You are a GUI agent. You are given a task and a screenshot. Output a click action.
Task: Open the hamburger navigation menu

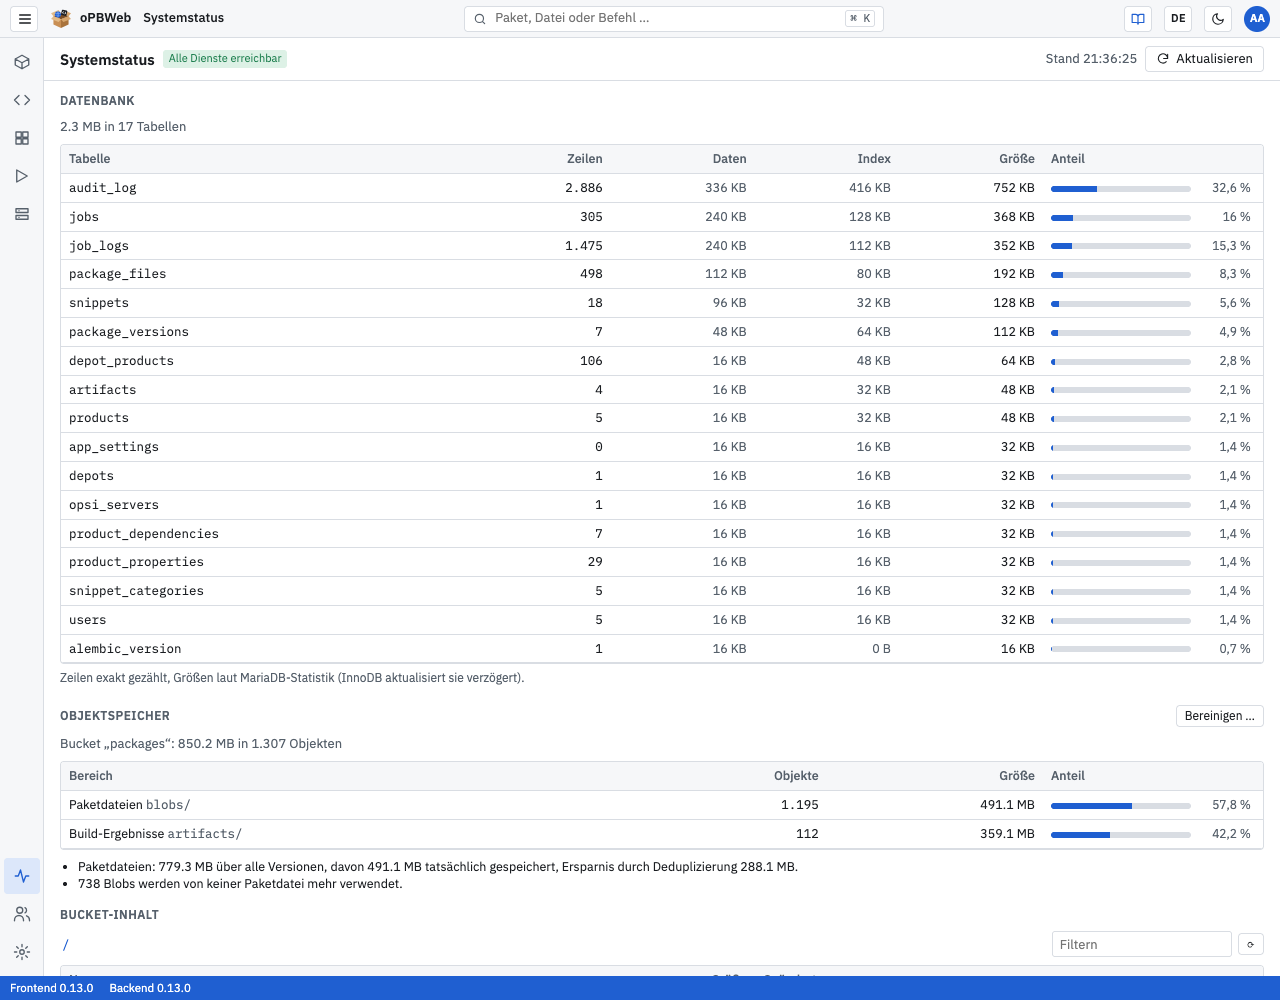click(x=25, y=18)
